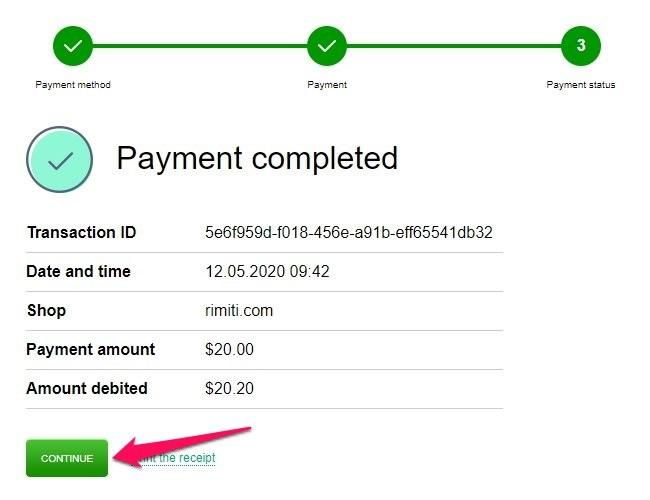Image resolution: width=650 pixels, height=500 pixels.
Task: Click the large teal payment completed checkmark
Action: (x=59, y=160)
